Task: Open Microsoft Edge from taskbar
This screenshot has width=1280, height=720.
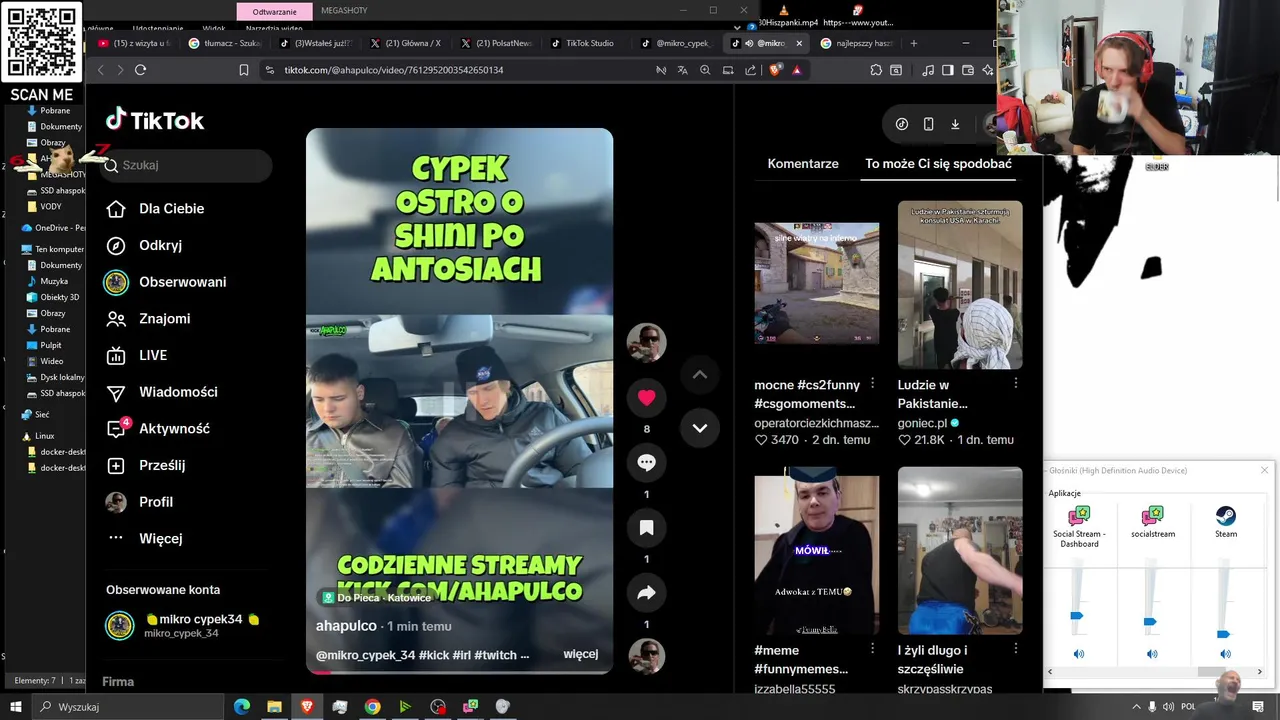Action: (241, 707)
